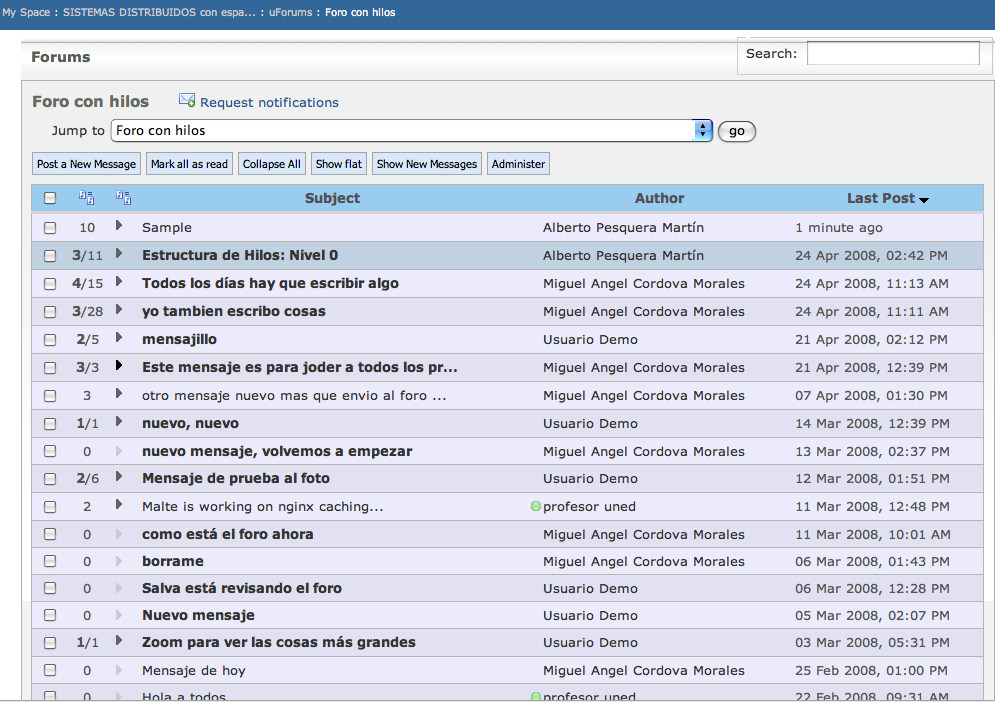The image size is (995, 702).
Task: Click the first thread icon in table header
Action: click(87, 198)
